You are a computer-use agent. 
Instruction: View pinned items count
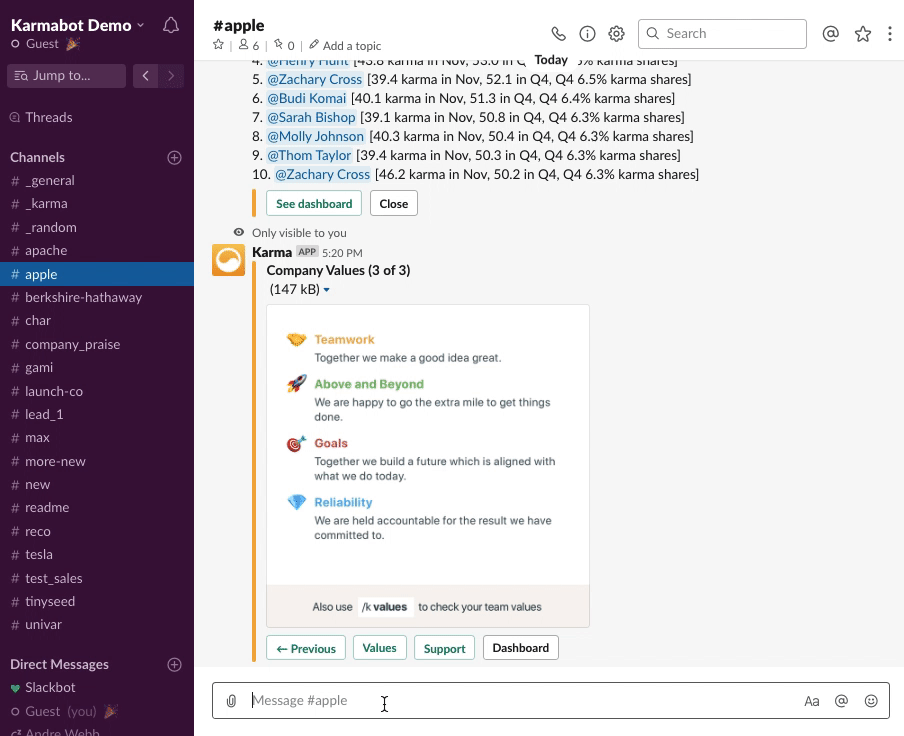coord(284,45)
